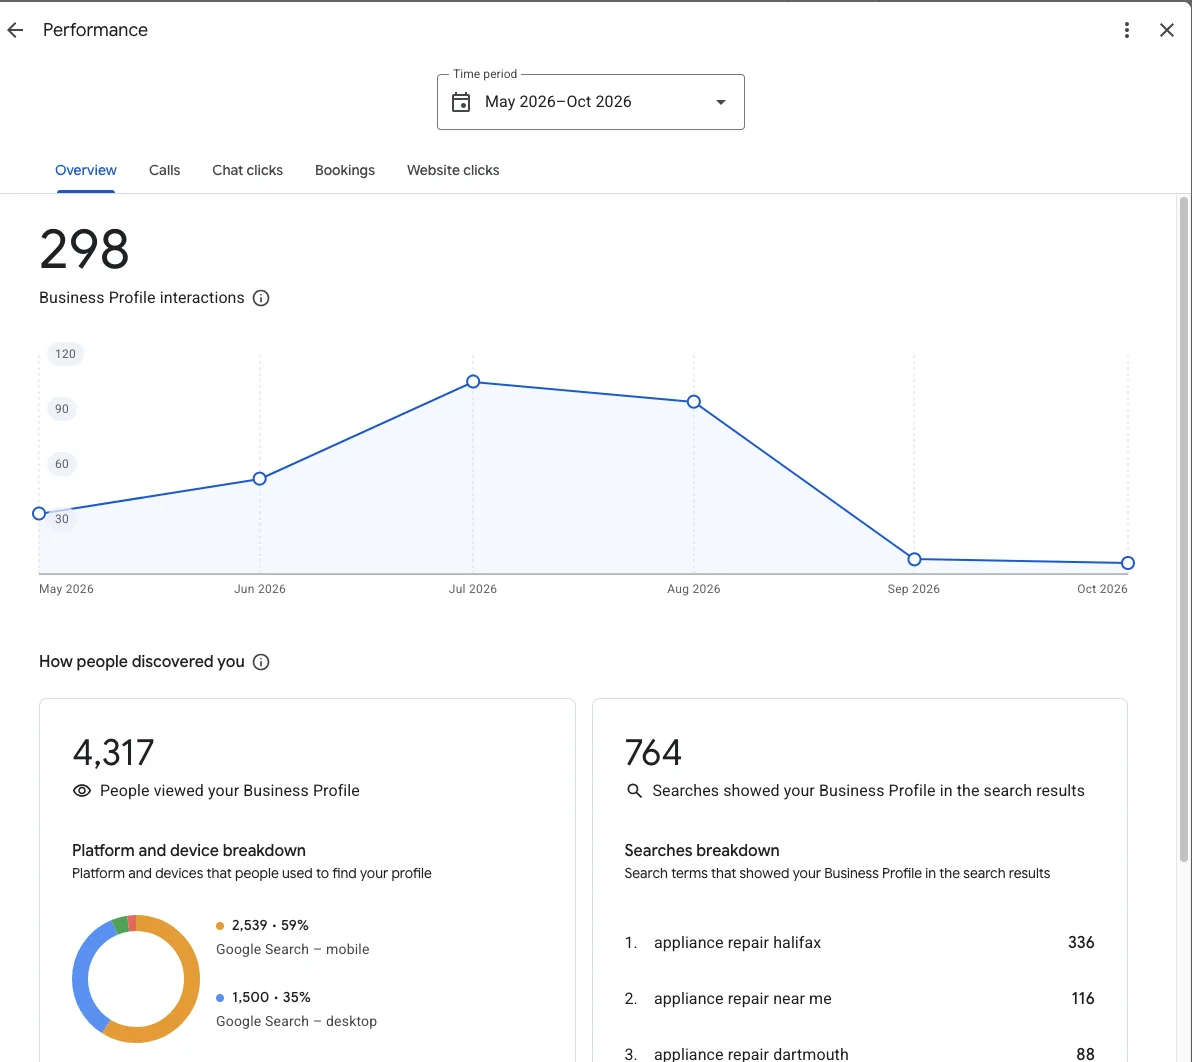
Task: Click the blue segment of donut chart
Action: (x=82, y=973)
